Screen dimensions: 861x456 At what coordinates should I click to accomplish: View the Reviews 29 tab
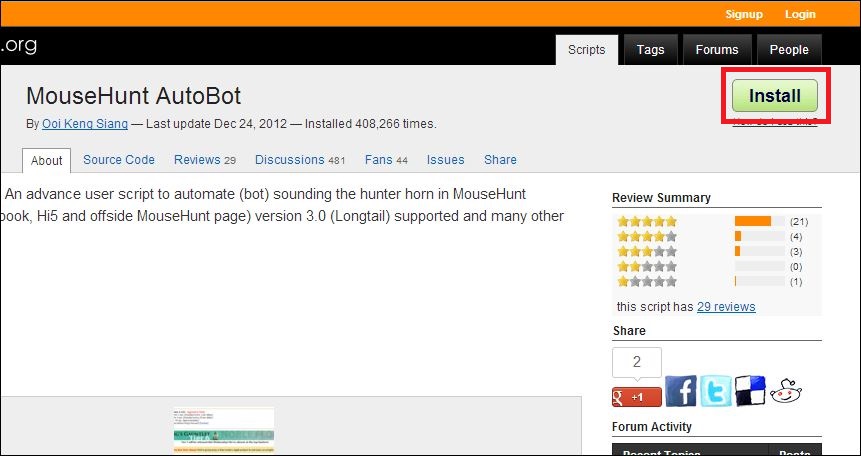(x=205, y=159)
